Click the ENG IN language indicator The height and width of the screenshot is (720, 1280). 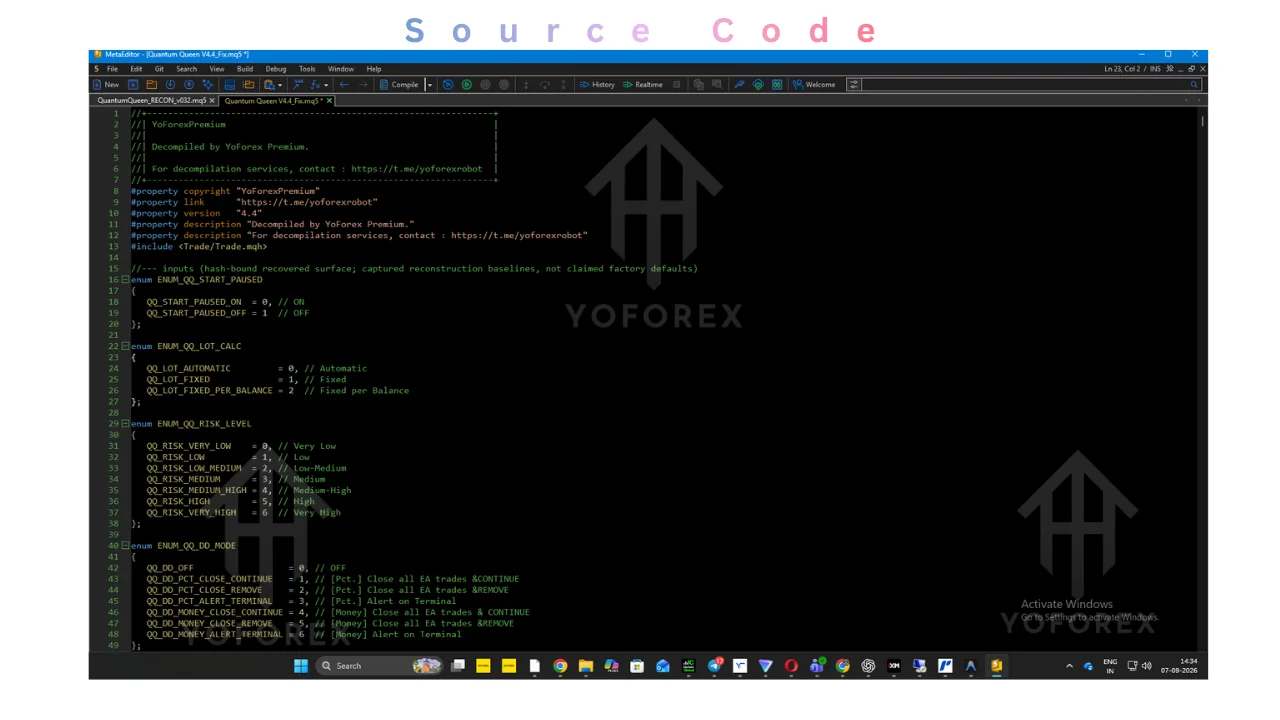click(1110, 666)
